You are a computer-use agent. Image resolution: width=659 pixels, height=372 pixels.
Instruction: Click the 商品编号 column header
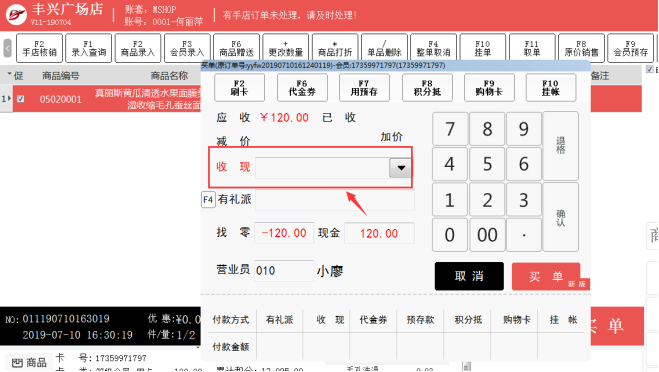(x=61, y=76)
